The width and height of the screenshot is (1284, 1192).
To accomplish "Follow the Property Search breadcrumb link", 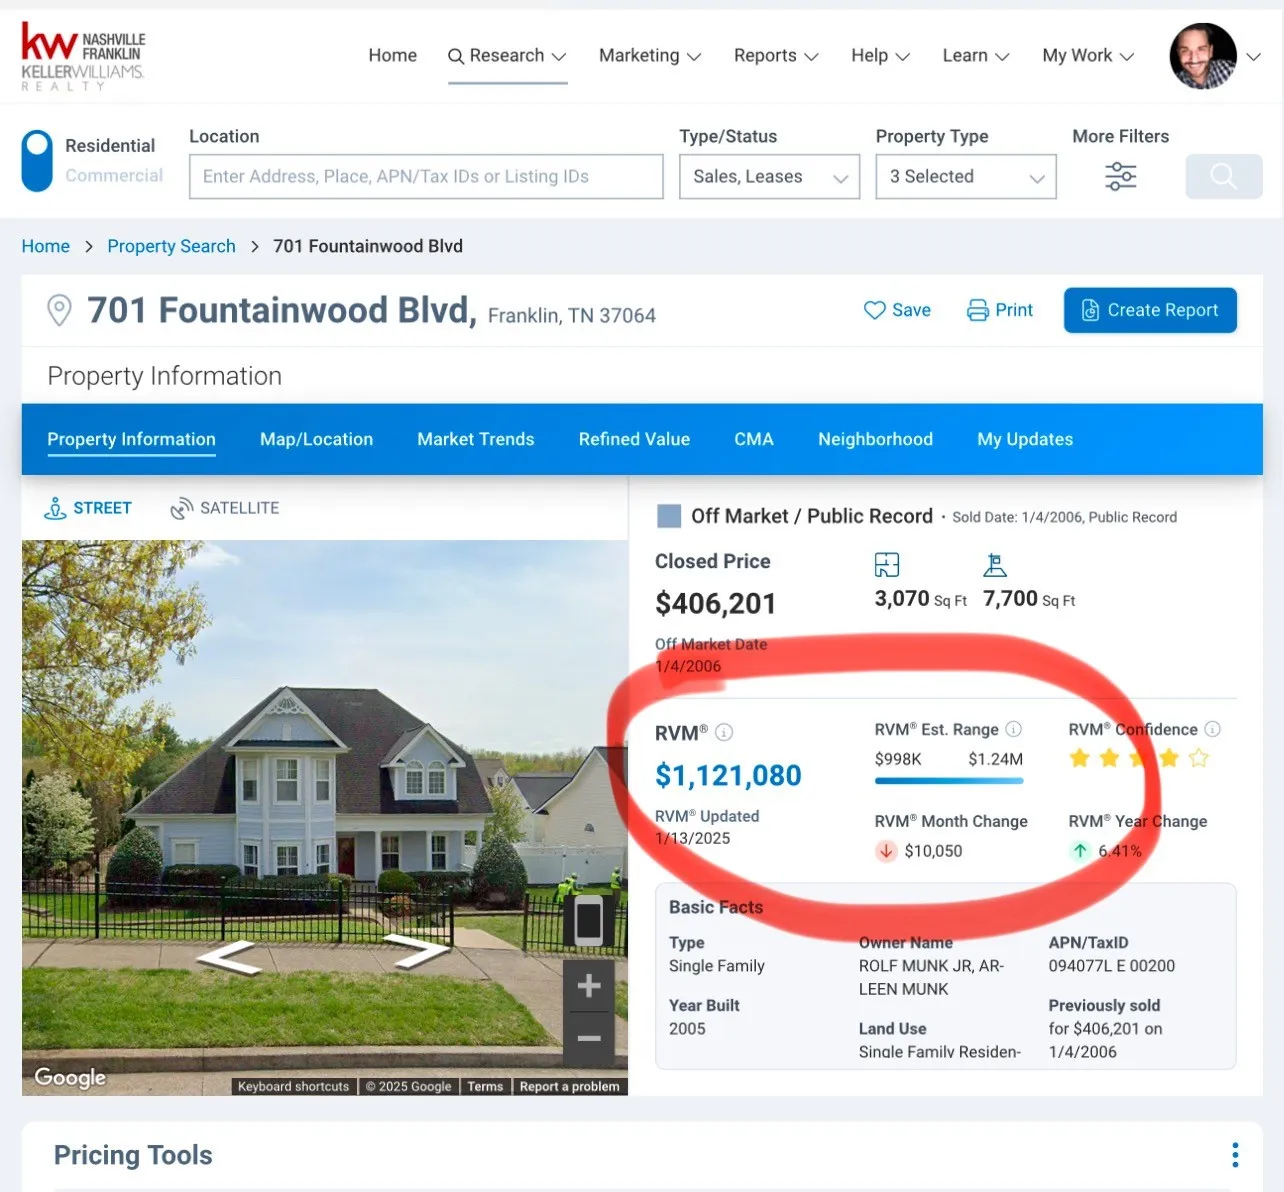I will (172, 246).
